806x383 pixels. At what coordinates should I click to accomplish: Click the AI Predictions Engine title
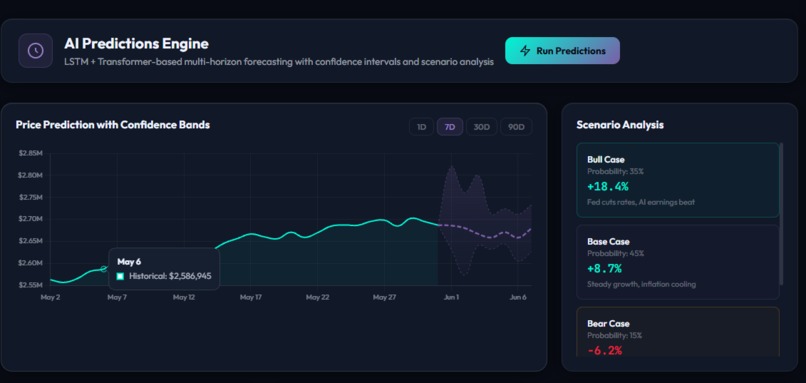pos(136,43)
